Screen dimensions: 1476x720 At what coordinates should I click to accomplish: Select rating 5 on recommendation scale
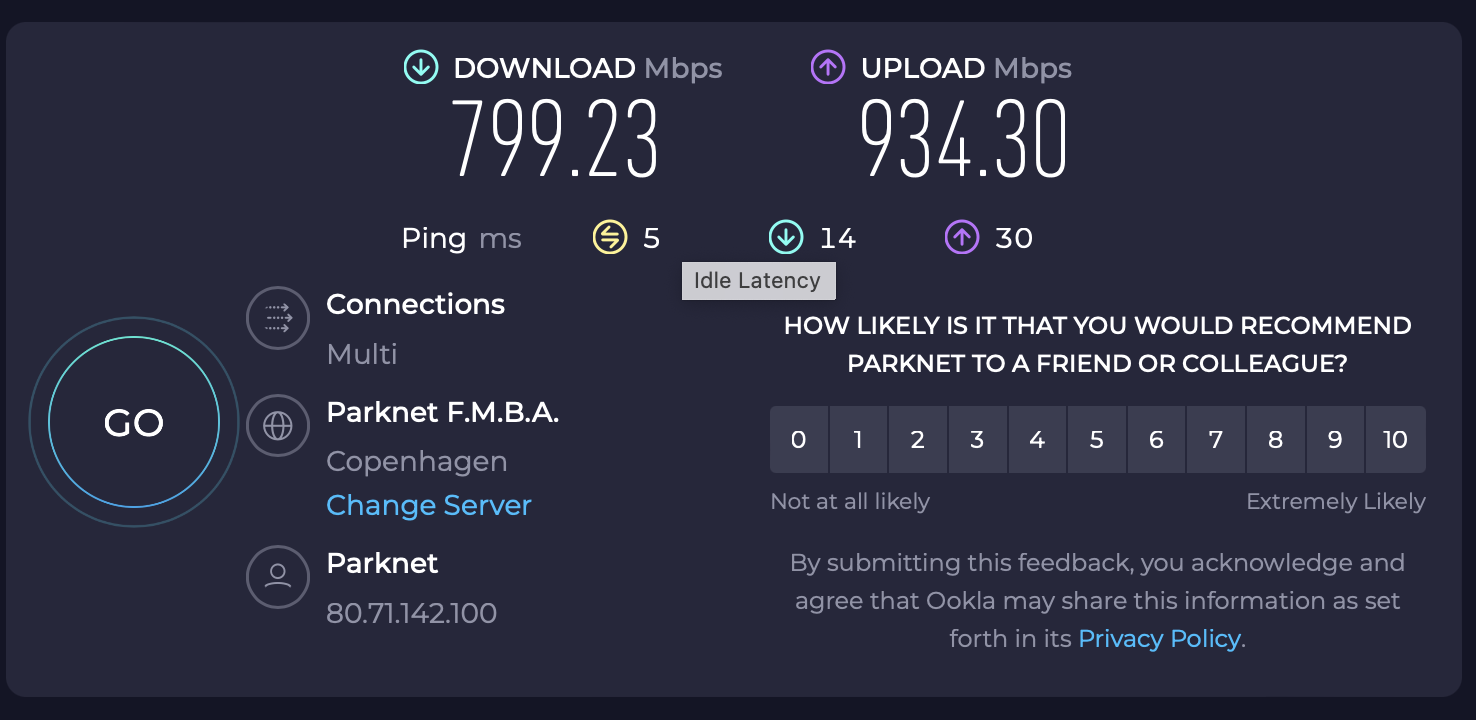1096,440
